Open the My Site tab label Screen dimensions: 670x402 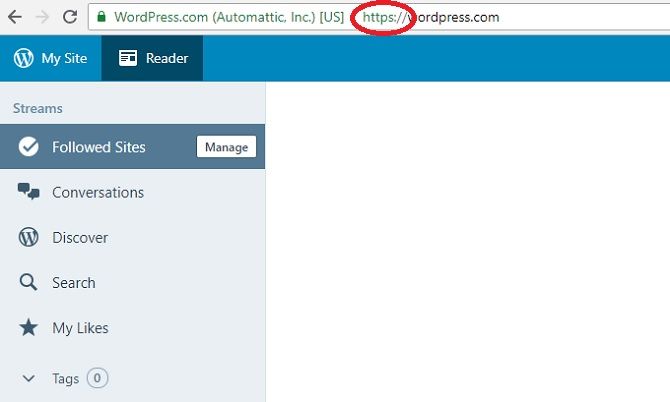click(64, 58)
